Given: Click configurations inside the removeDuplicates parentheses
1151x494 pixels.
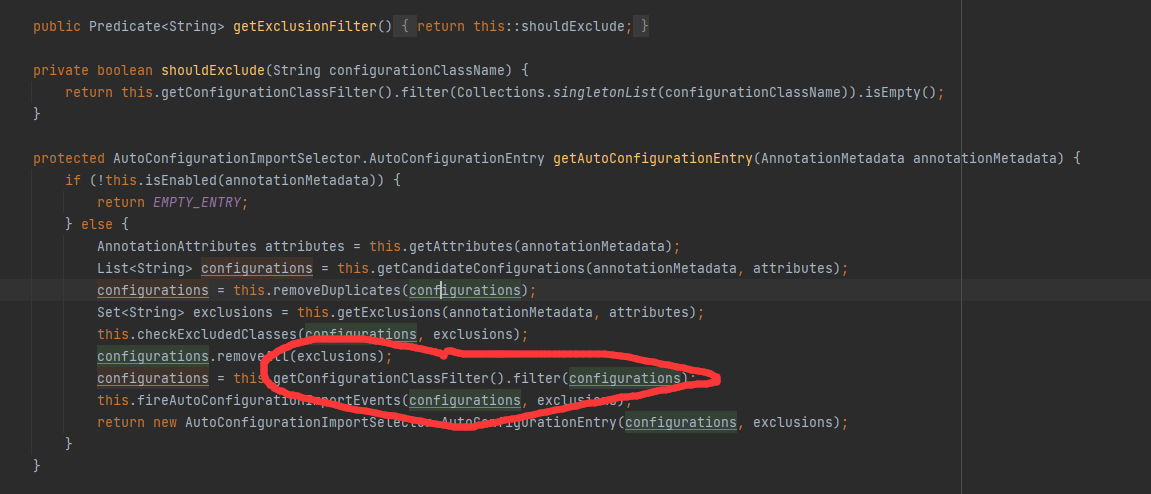Looking at the screenshot, I should [464, 291].
